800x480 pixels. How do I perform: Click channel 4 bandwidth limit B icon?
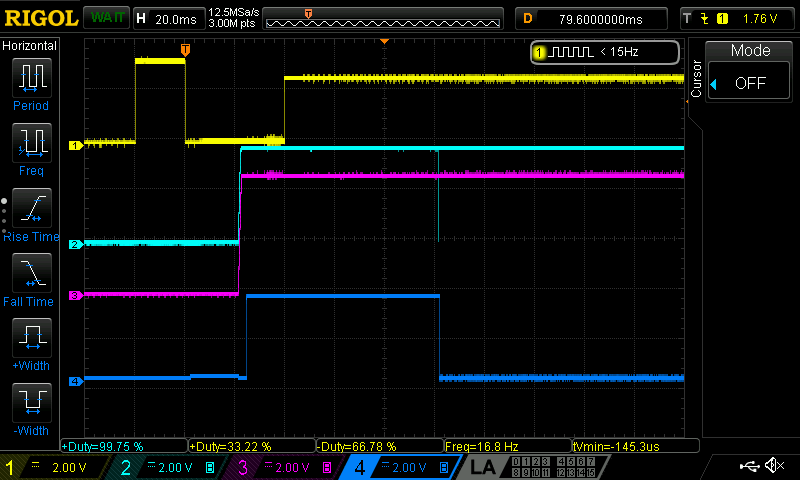coord(444,467)
